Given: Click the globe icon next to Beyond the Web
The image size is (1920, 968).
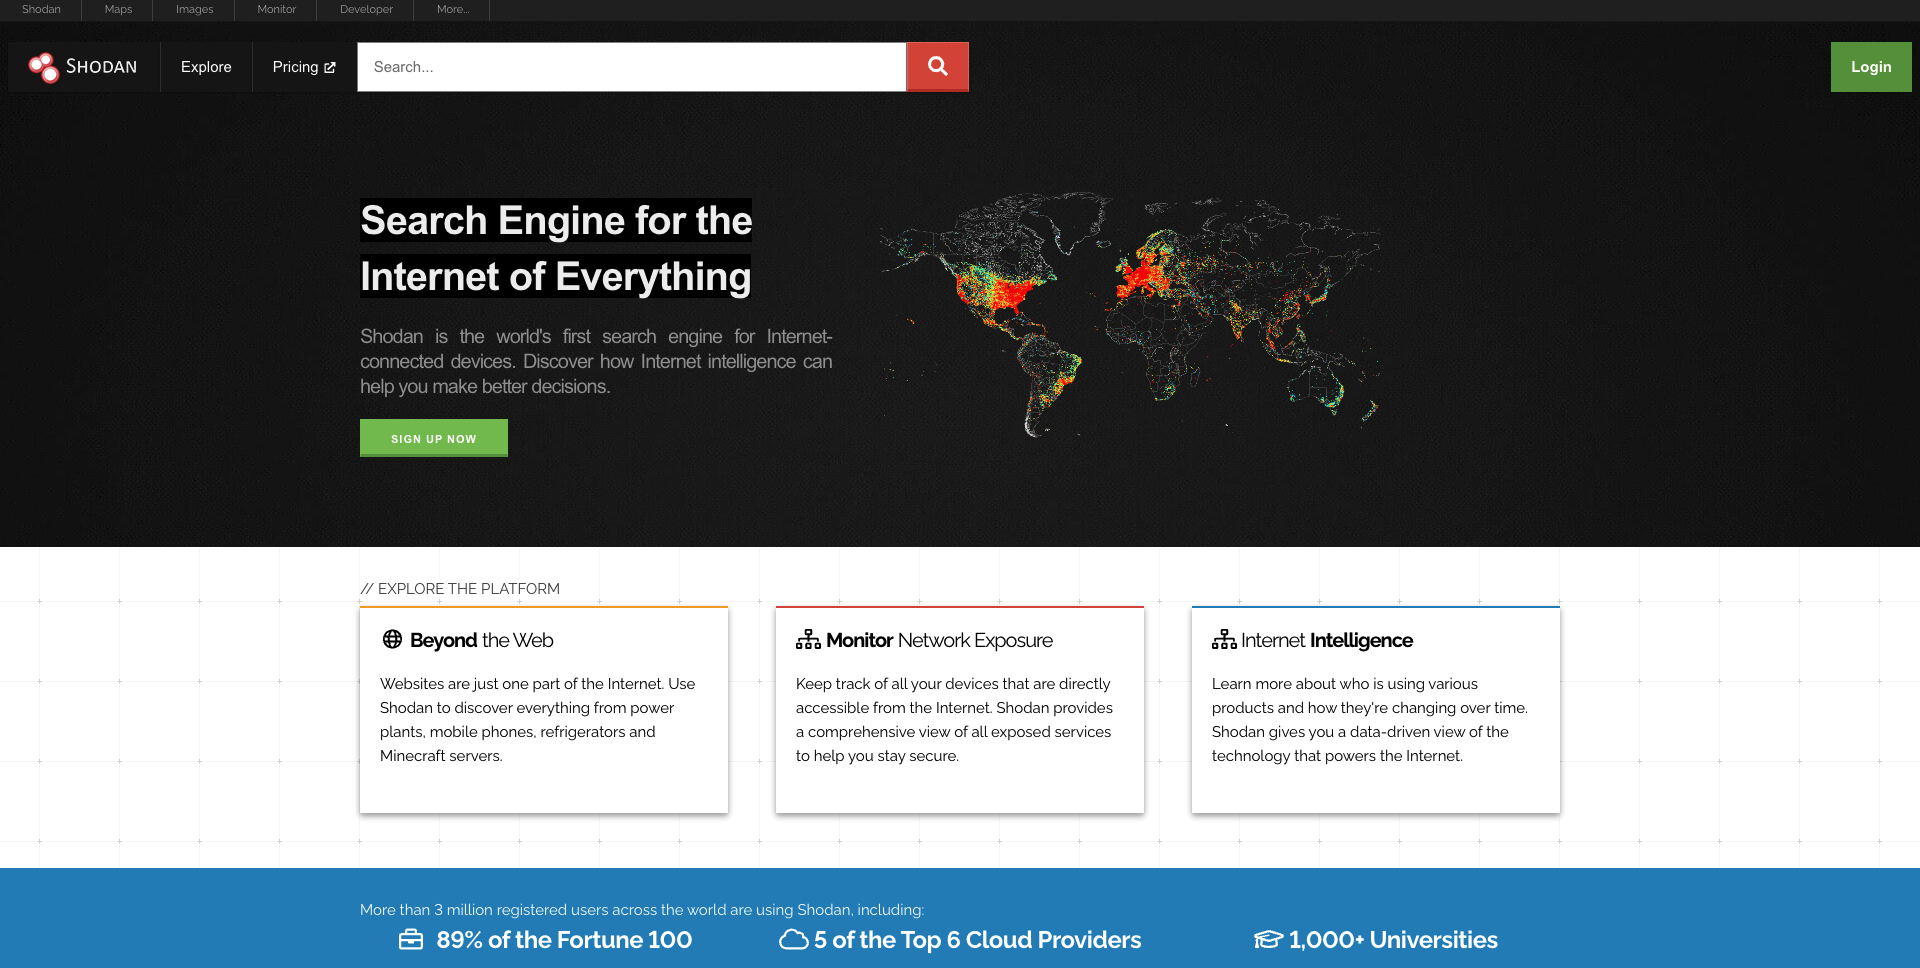Looking at the screenshot, I should (x=392, y=639).
